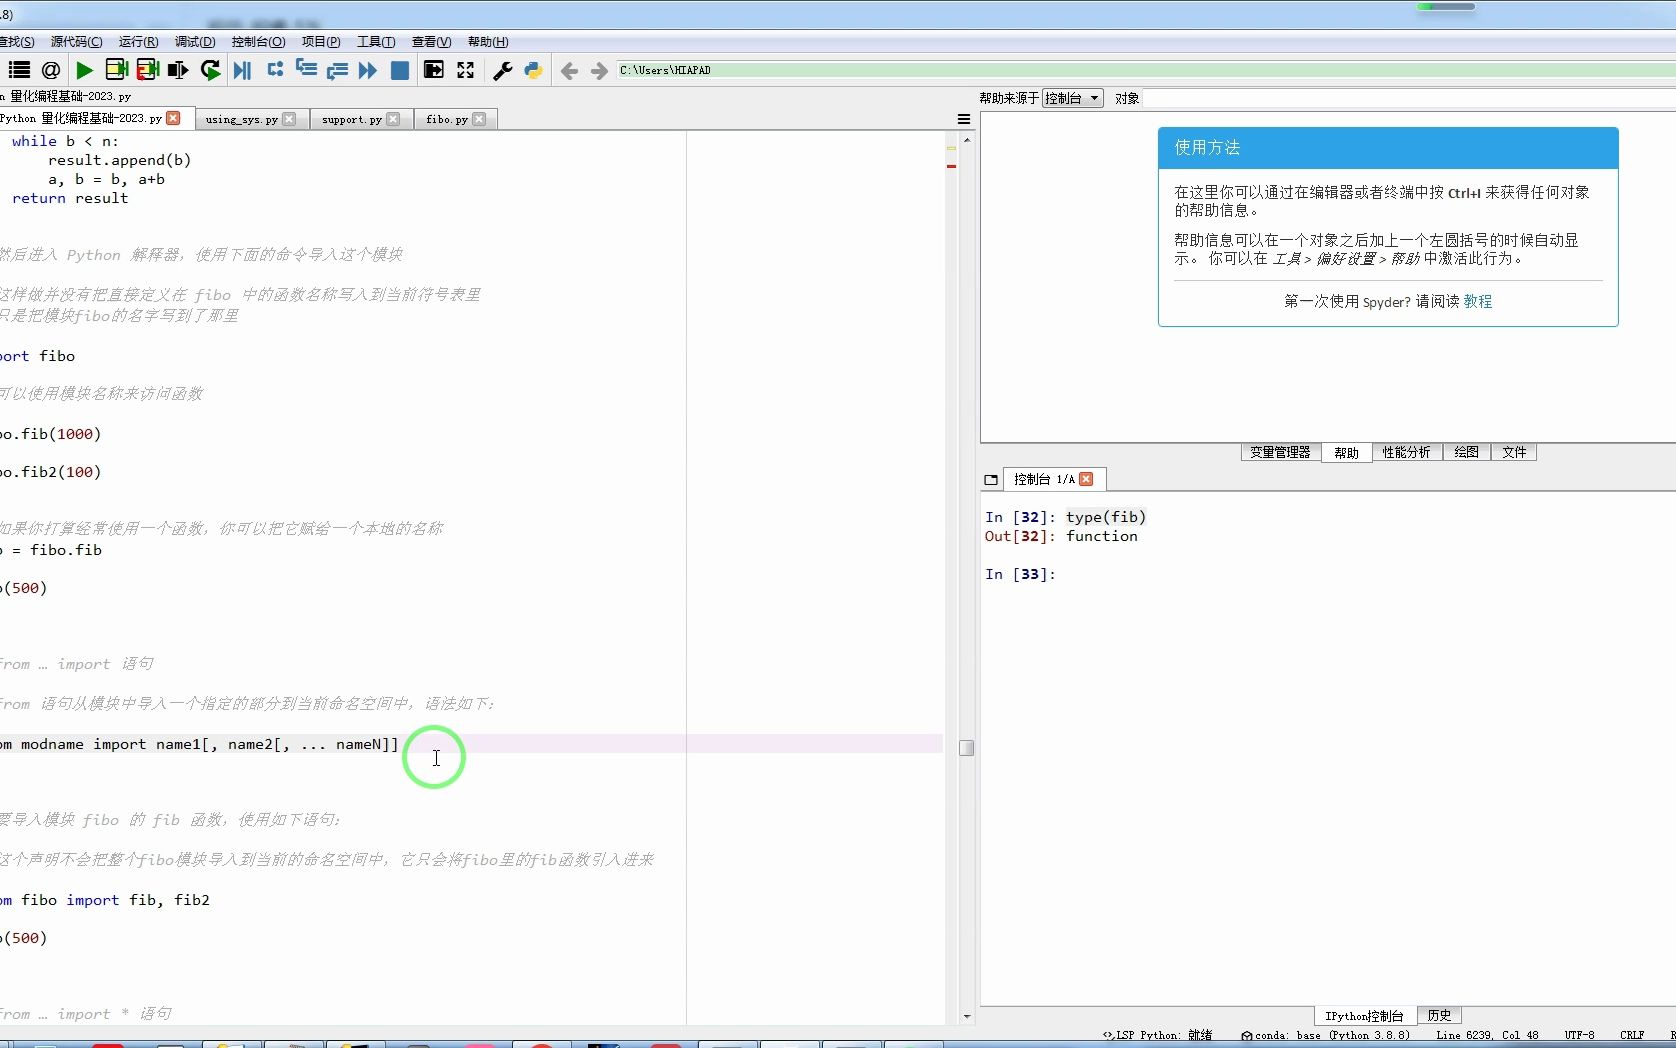Switch to the 变量管理器 pane tab
This screenshot has width=1676, height=1048.
pyautogui.click(x=1280, y=452)
